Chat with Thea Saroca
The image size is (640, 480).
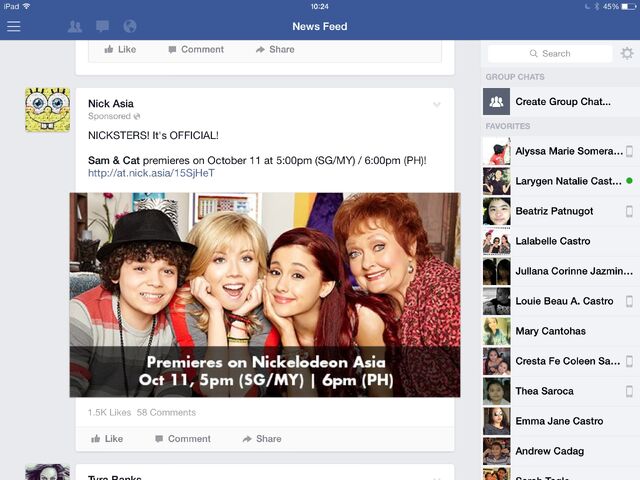coord(561,391)
